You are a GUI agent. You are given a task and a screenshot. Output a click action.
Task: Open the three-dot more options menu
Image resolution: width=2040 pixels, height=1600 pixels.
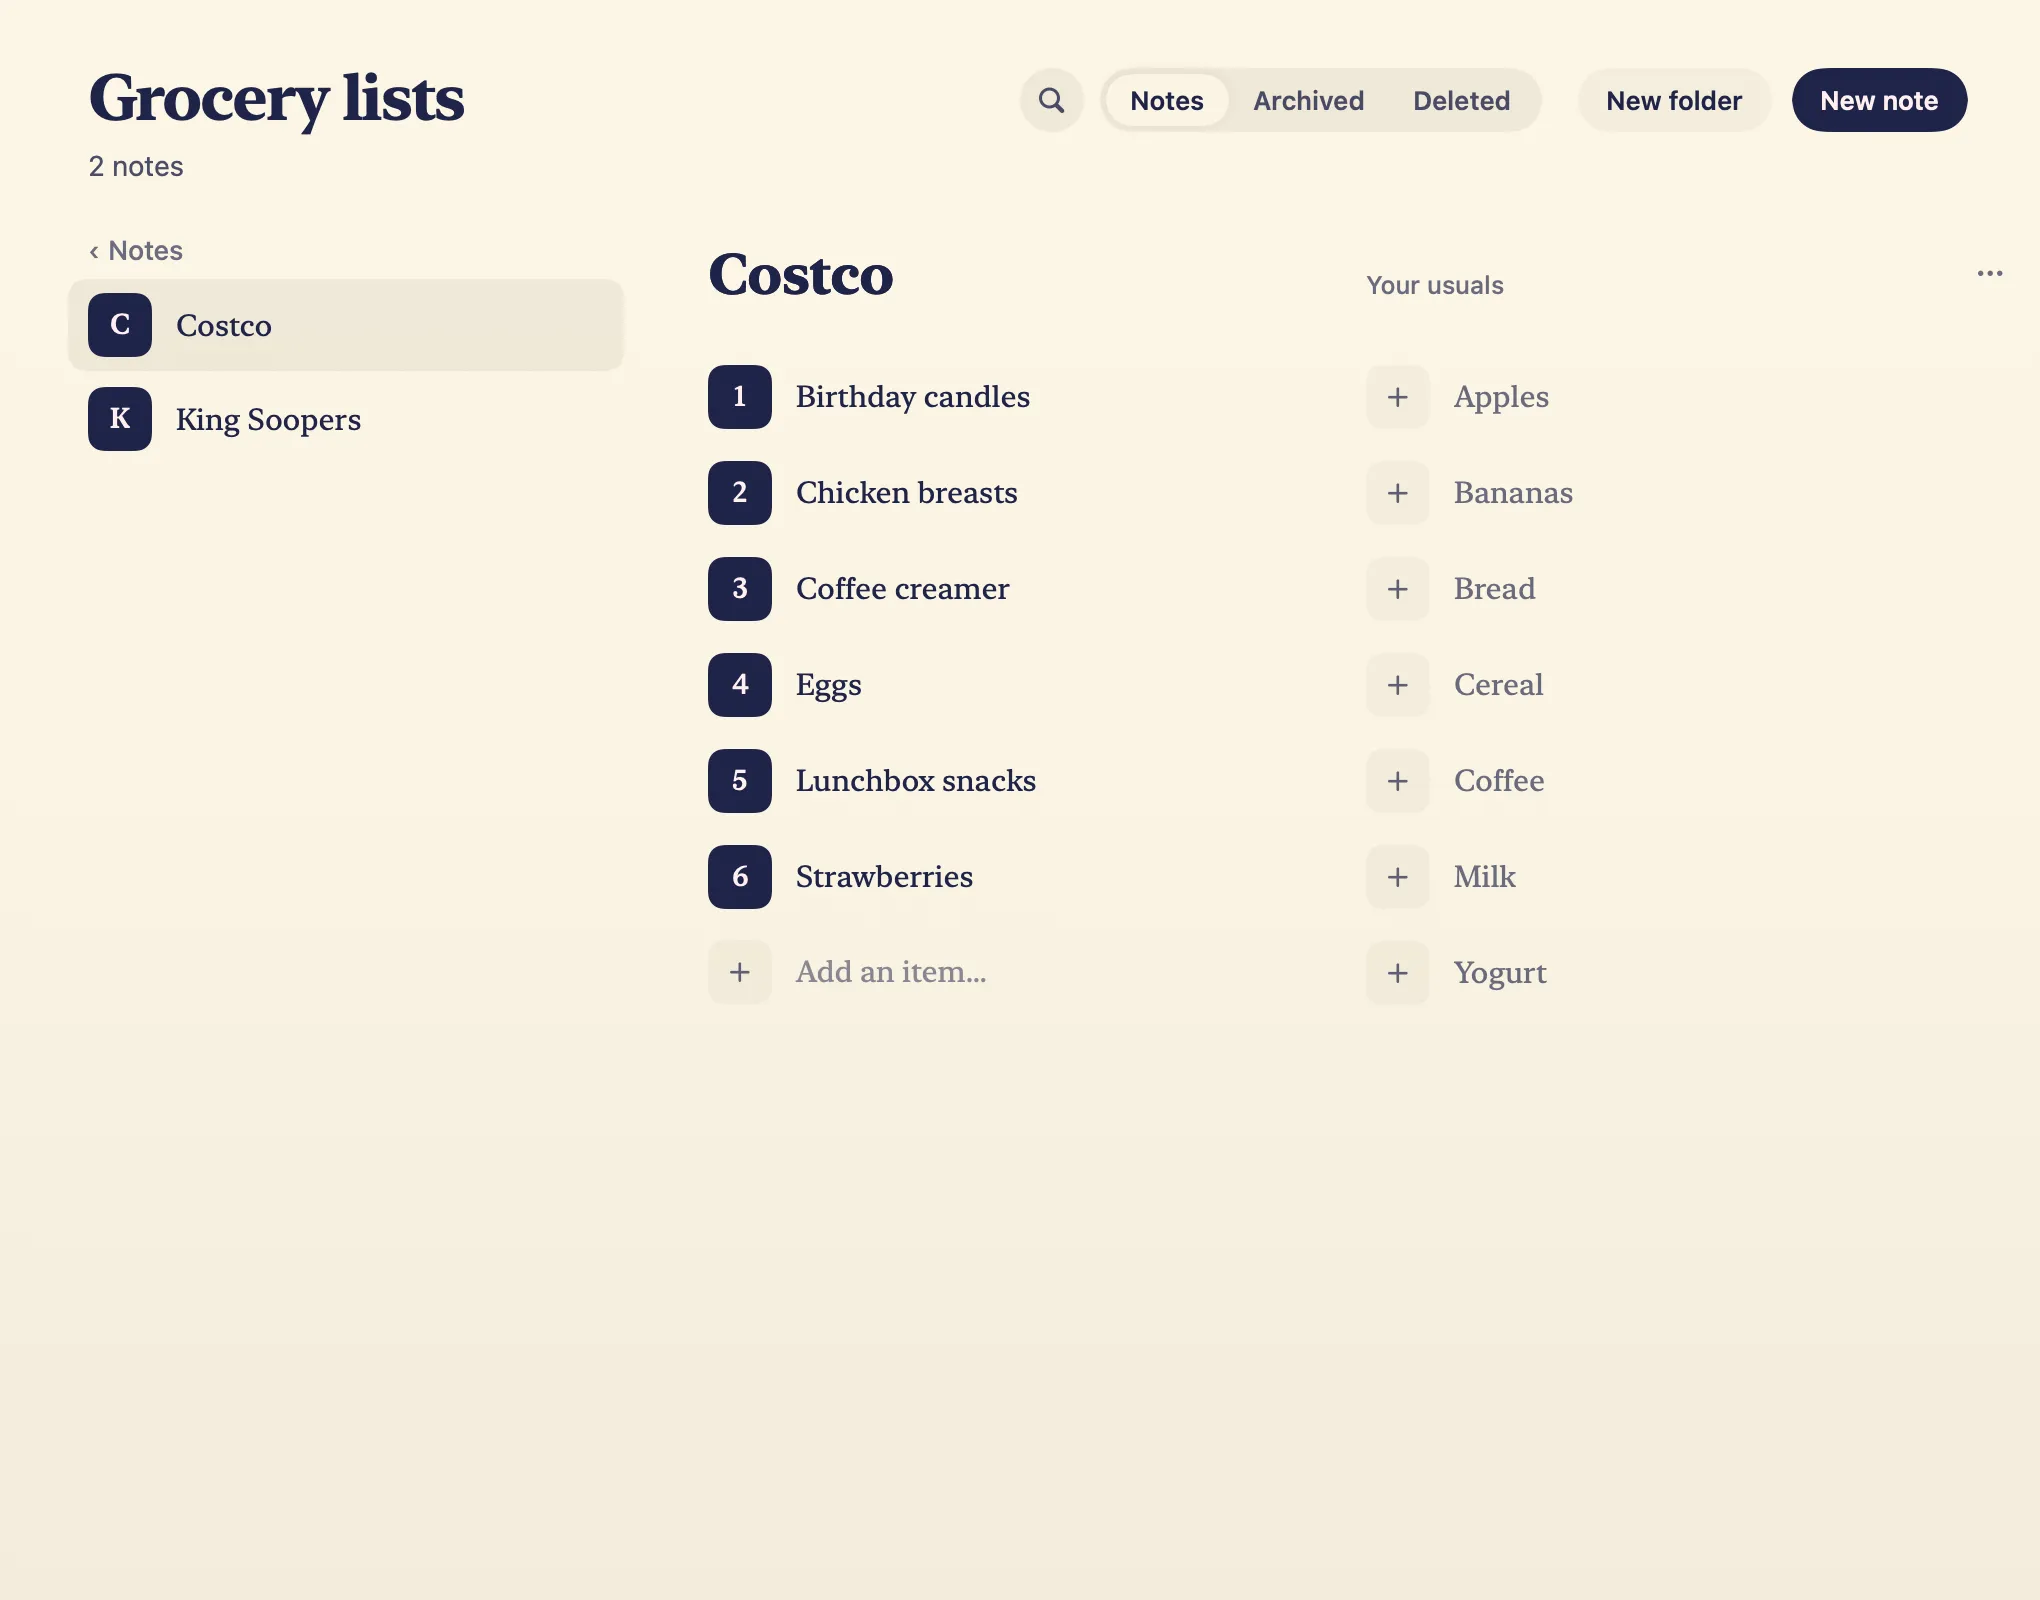1989,273
